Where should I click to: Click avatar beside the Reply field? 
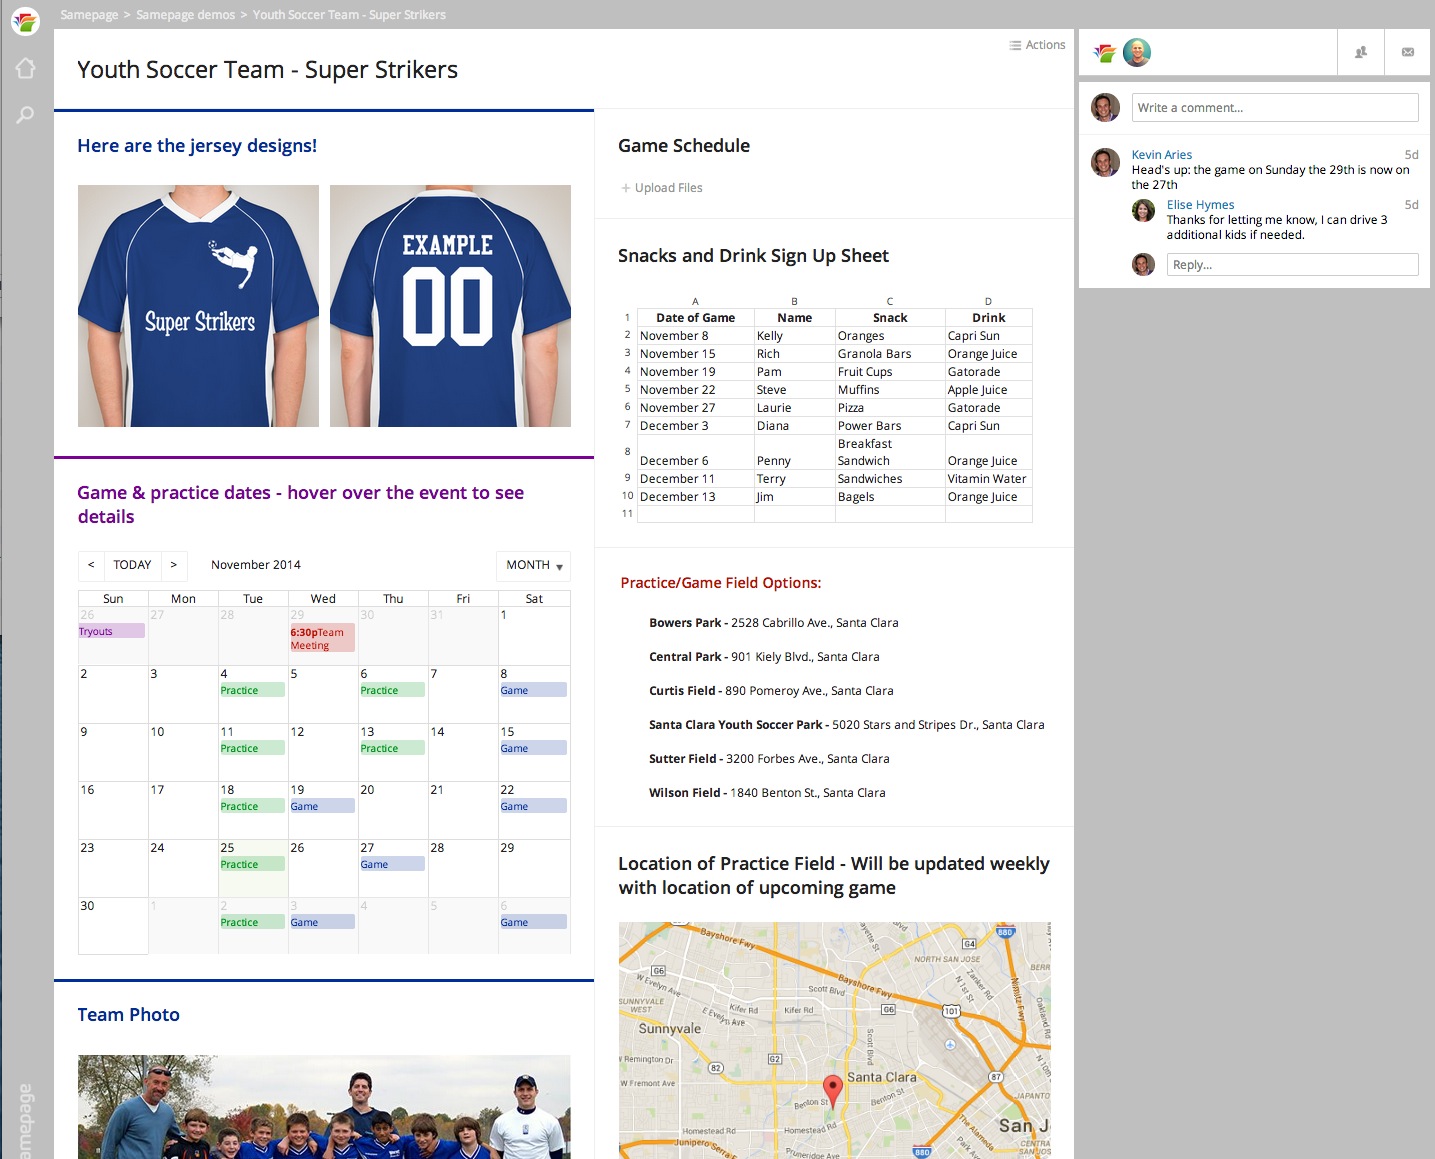pyautogui.click(x=1144, y=264)
